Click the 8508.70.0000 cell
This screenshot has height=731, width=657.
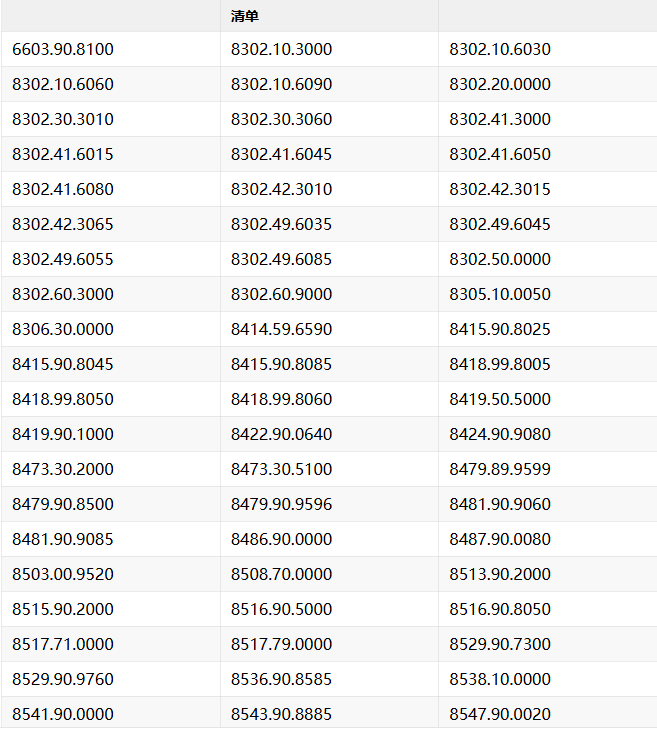click(281, 574)
